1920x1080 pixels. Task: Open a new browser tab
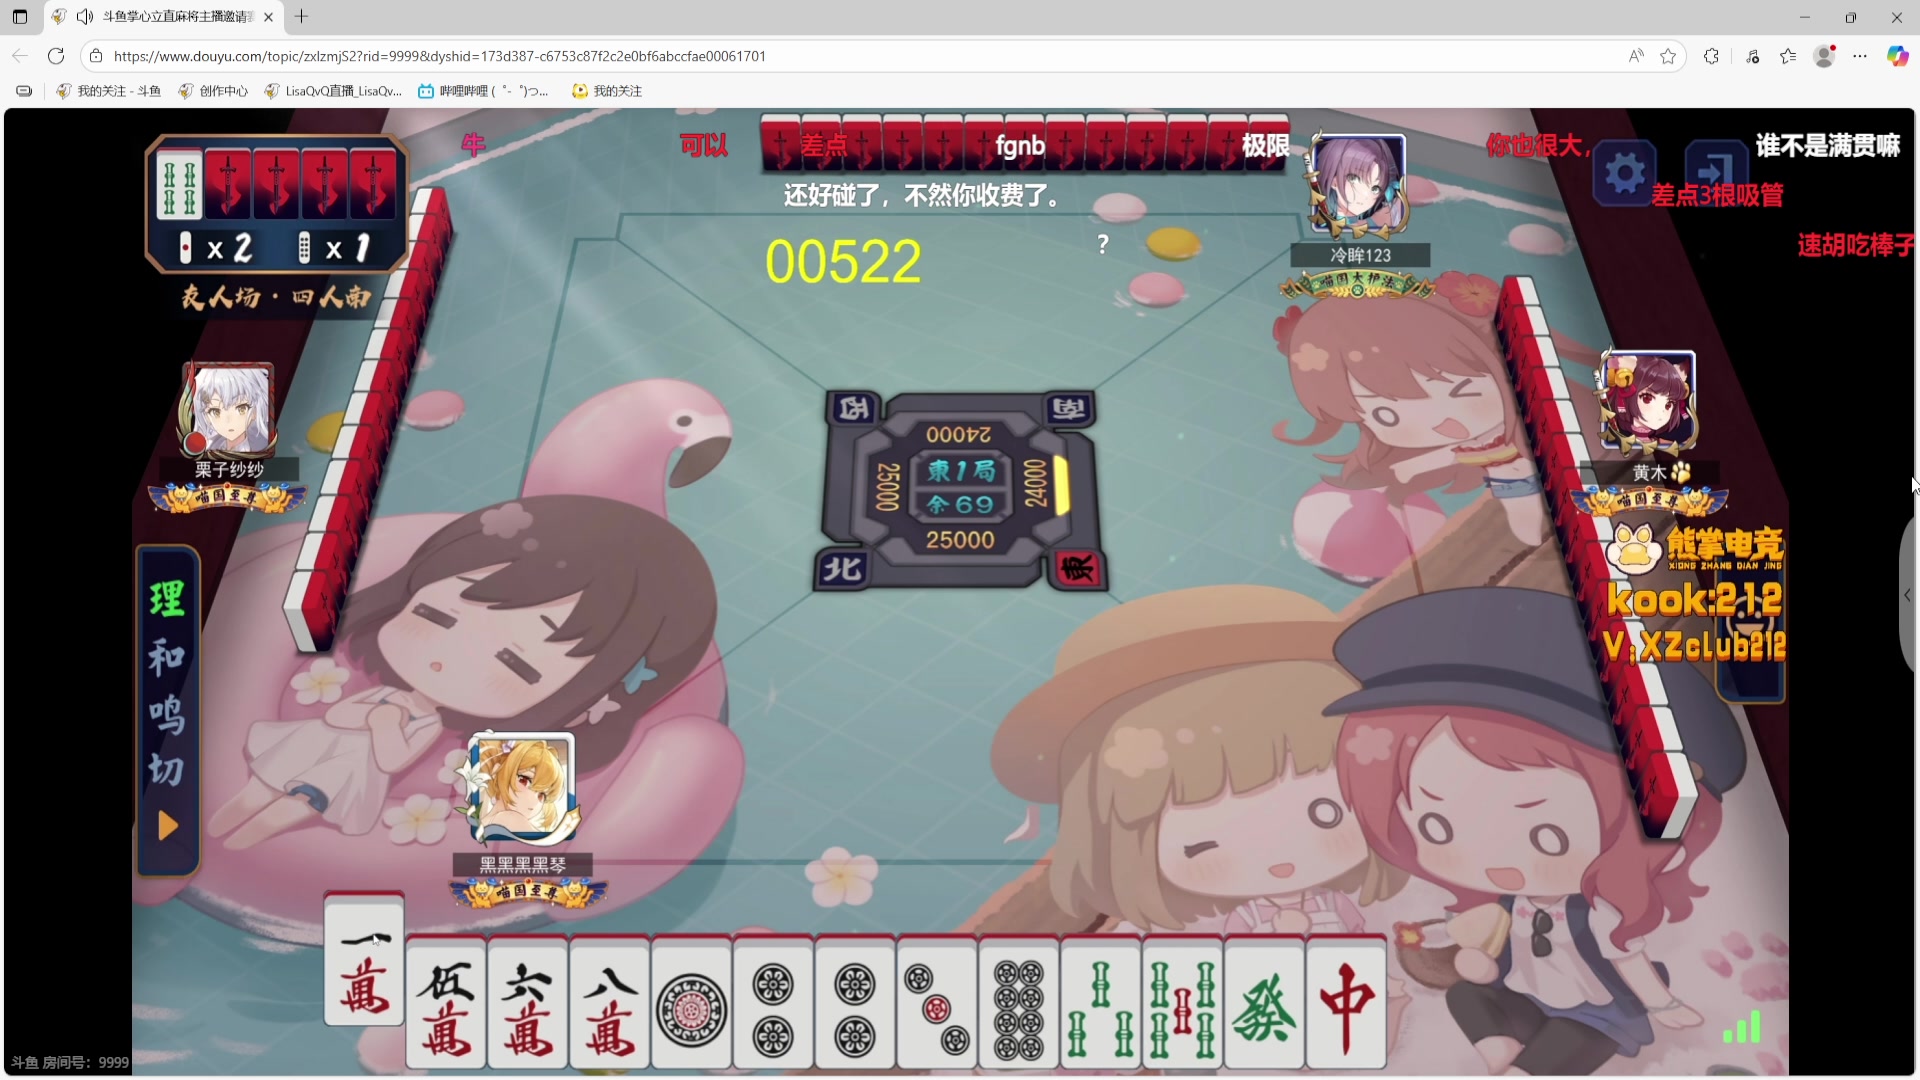pos(301,16)
